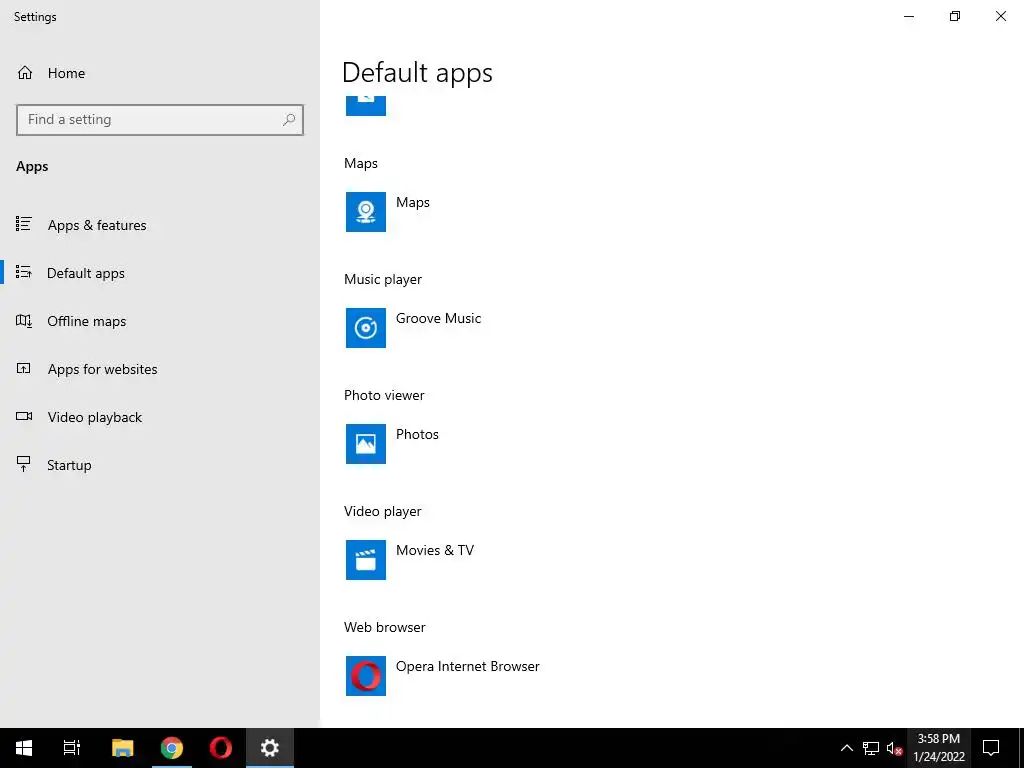1024x768 pixels.
Task: Click the Find a setting search box
Action: click(159, 120)
